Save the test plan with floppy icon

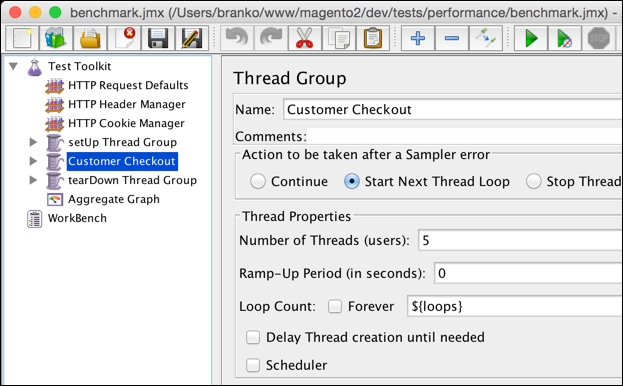158,39
